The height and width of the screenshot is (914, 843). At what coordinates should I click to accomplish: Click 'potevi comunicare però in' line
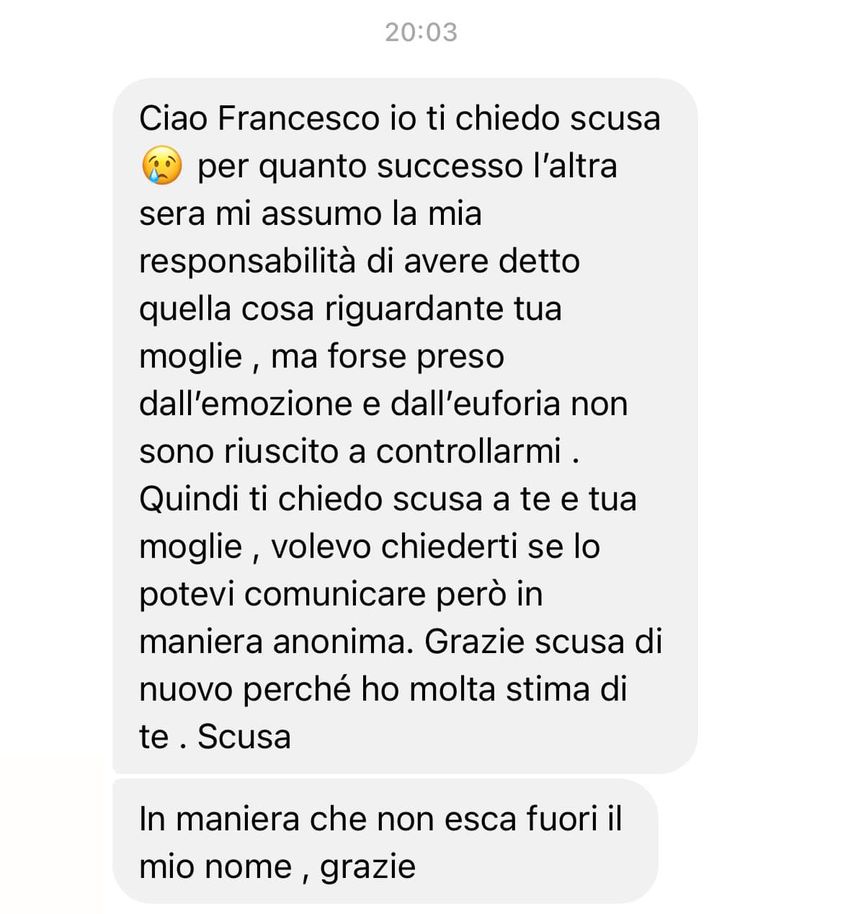(x=341, y=595)
